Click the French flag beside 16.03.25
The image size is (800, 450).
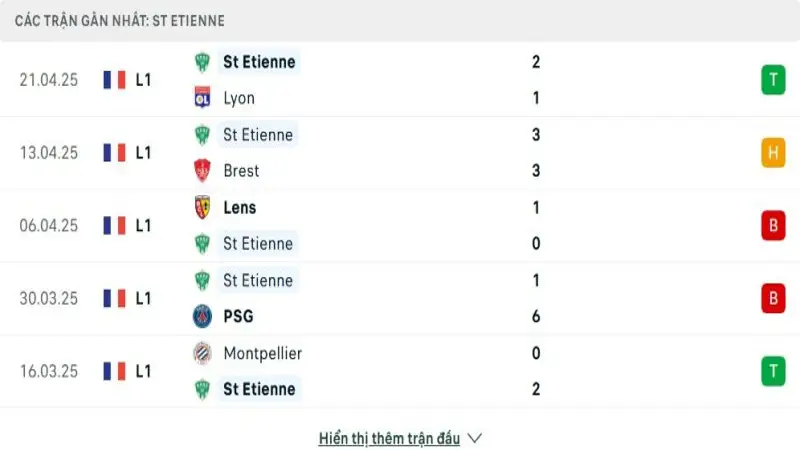click(x=114, y=371)
